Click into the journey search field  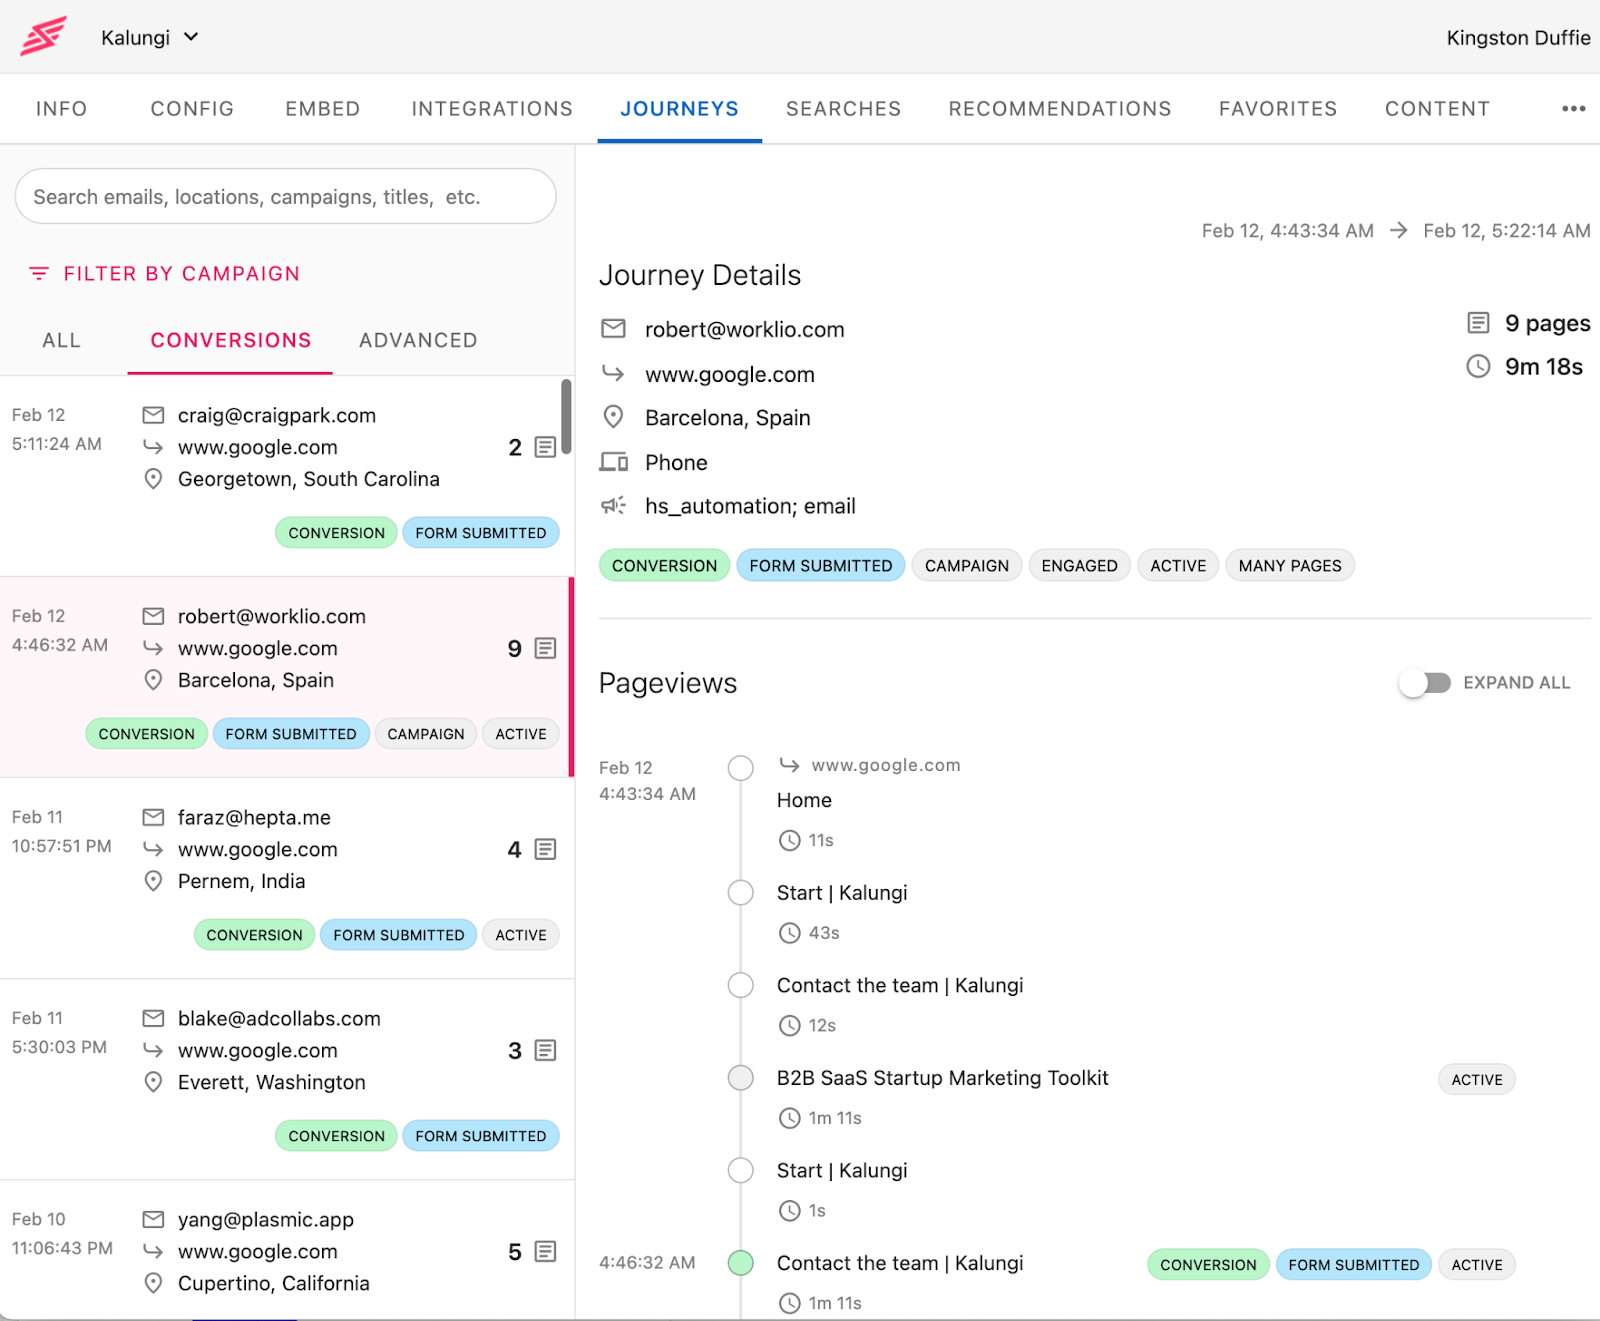coord(285,196)
